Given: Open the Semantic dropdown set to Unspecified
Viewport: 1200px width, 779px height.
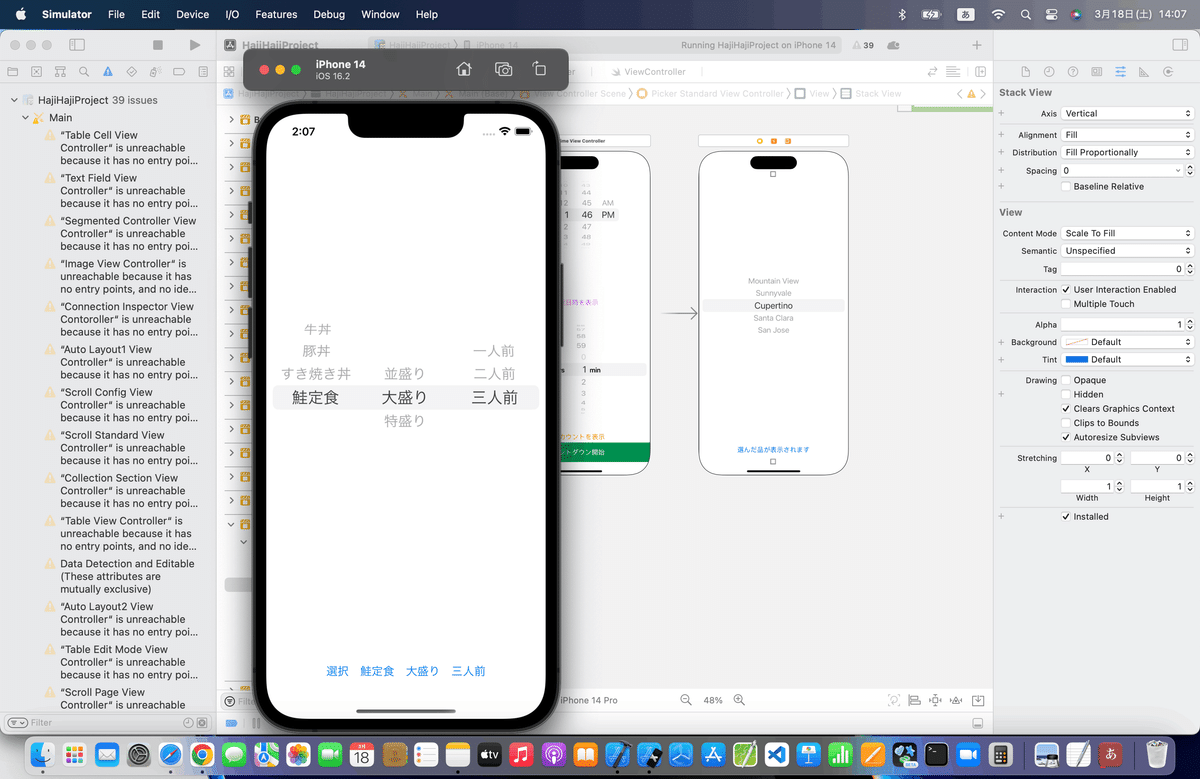Looking at the screenshot, I should click(x=1127, y=251).
